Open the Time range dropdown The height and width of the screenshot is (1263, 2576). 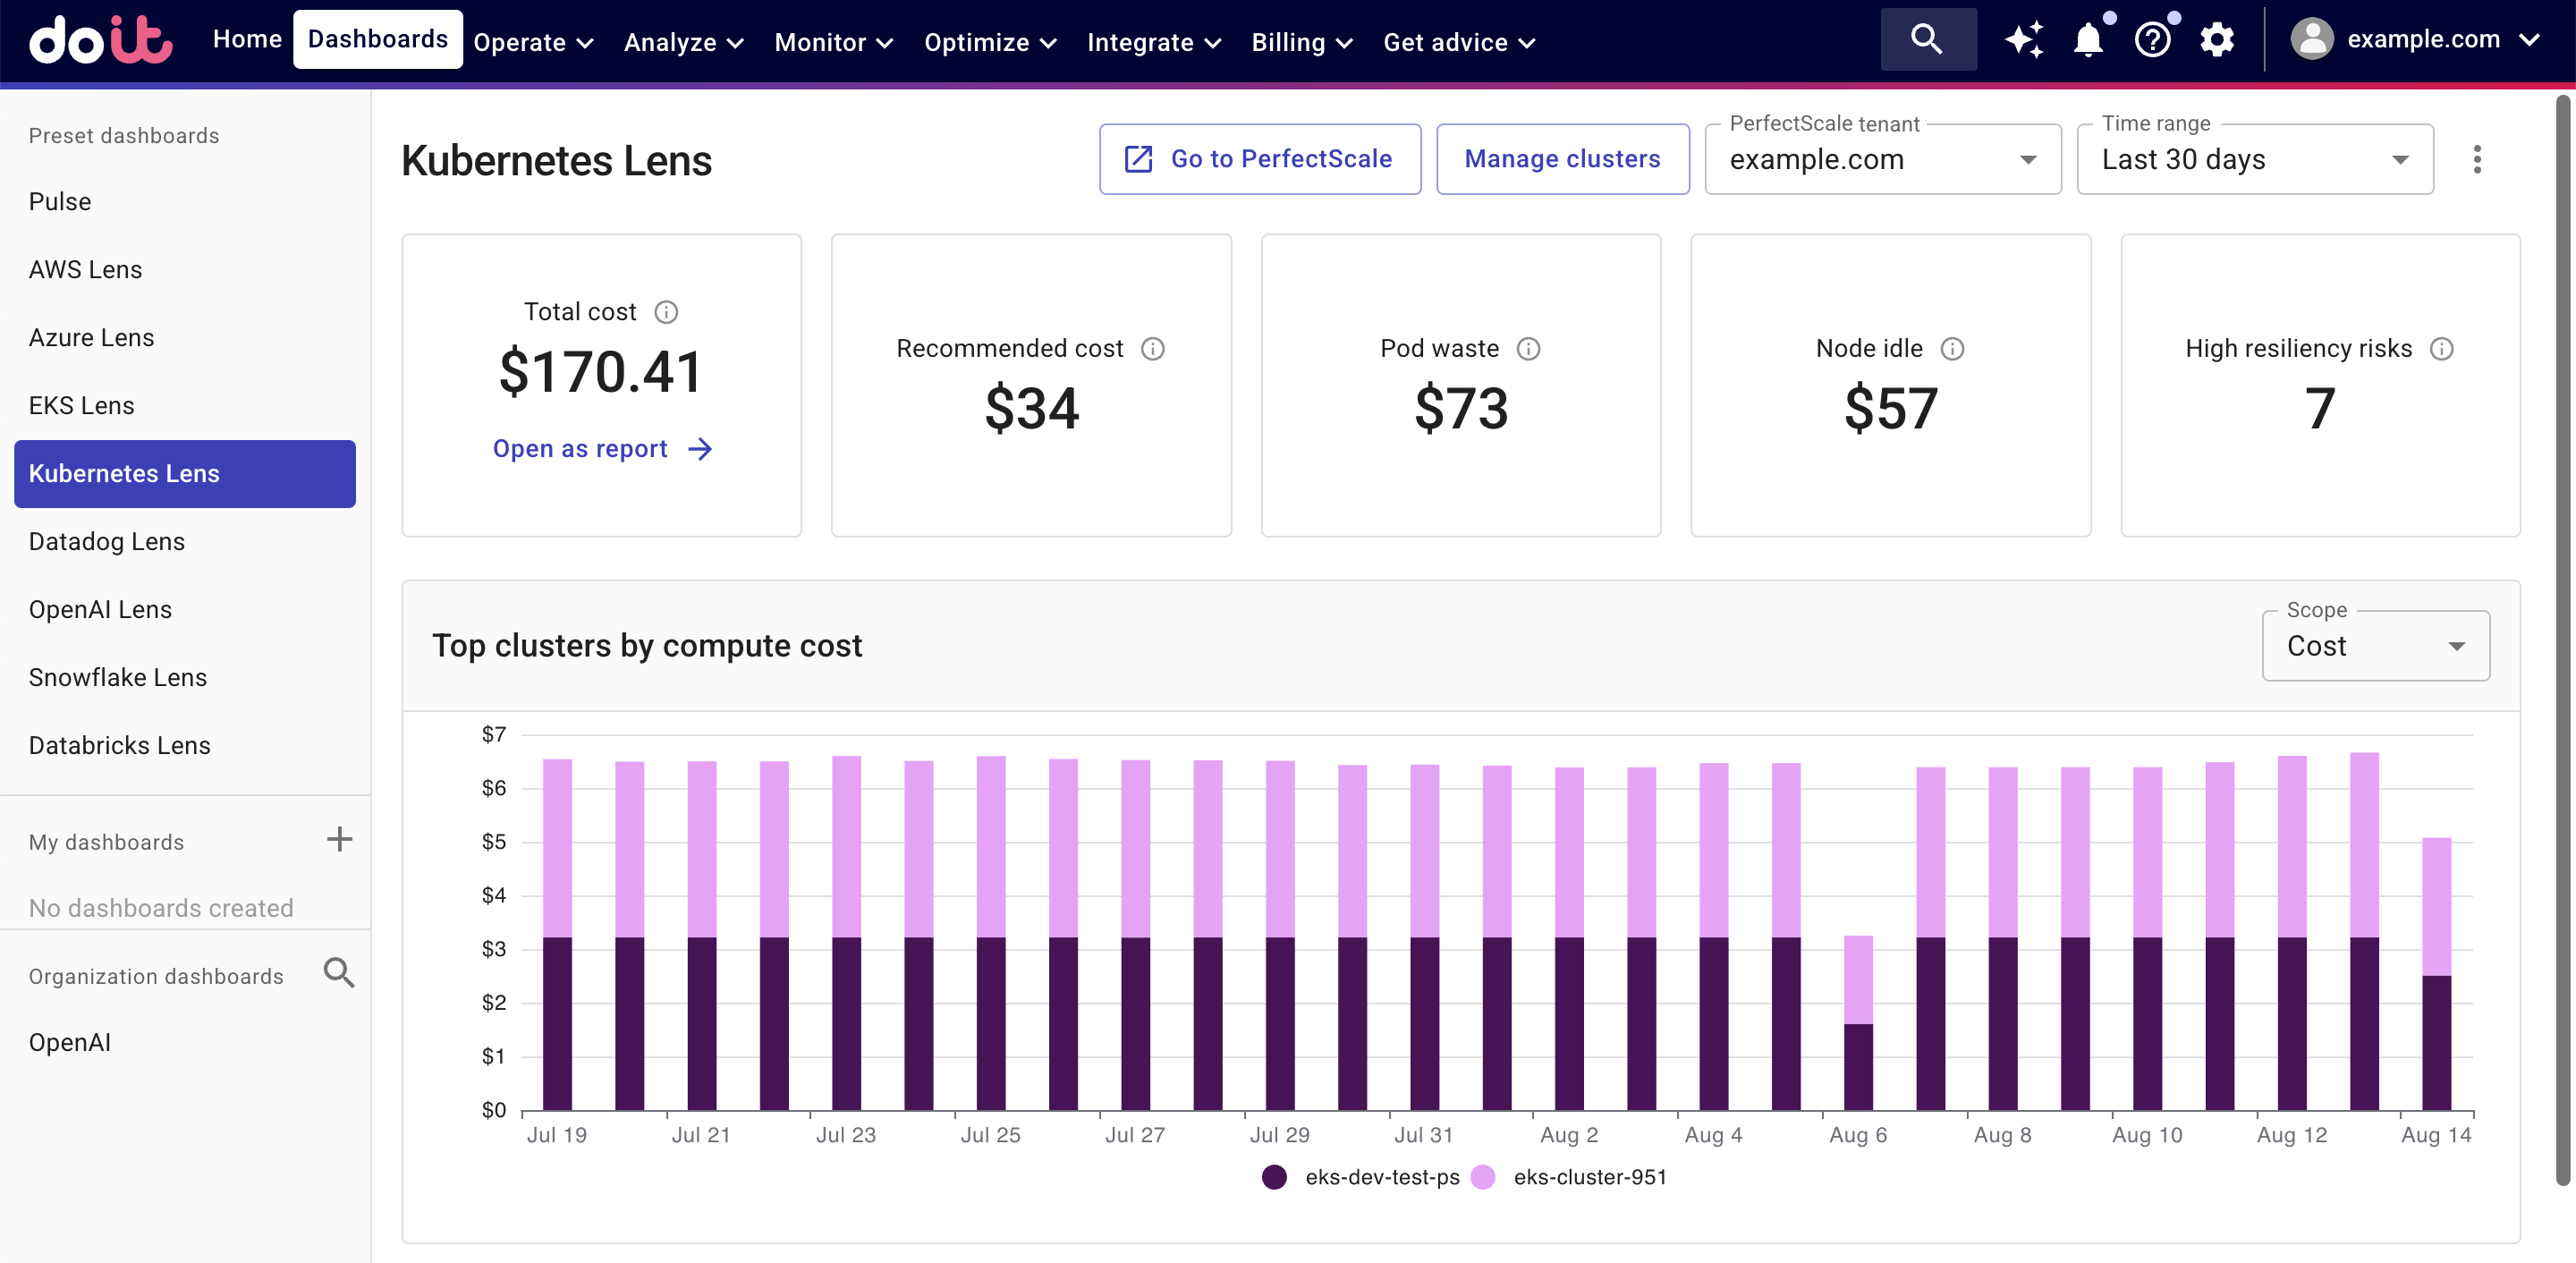pos(2255,160)
